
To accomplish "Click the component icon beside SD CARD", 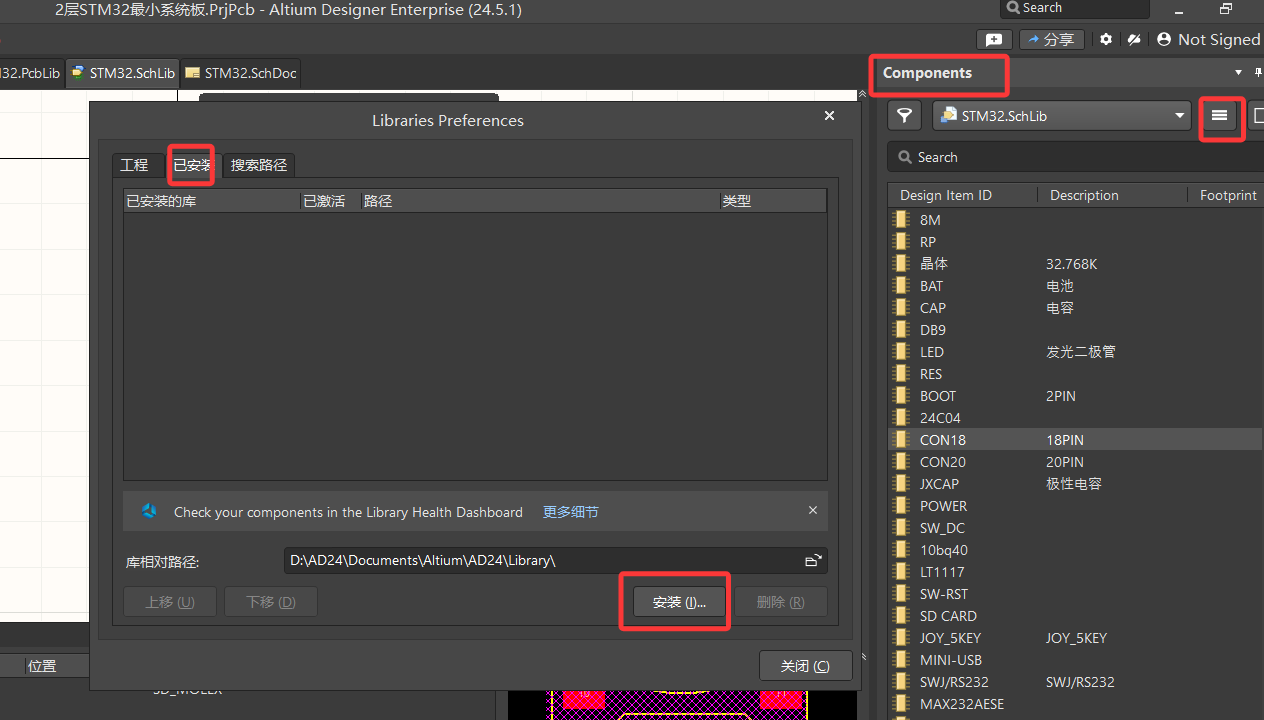I will tap(901, 615).
